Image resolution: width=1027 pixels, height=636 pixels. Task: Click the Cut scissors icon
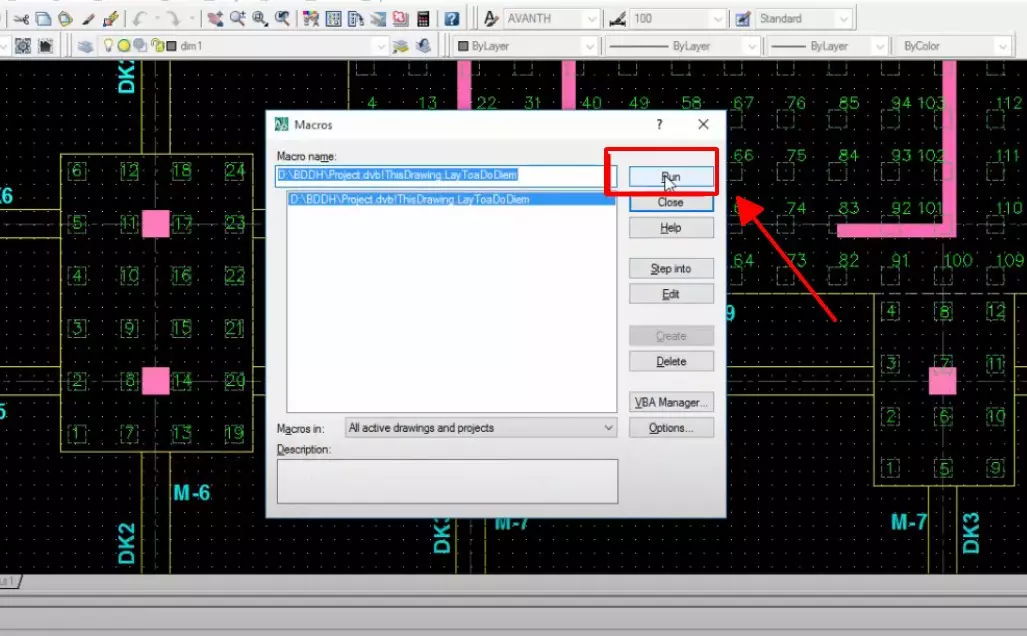pyautogui.click(x=21, y=19)
